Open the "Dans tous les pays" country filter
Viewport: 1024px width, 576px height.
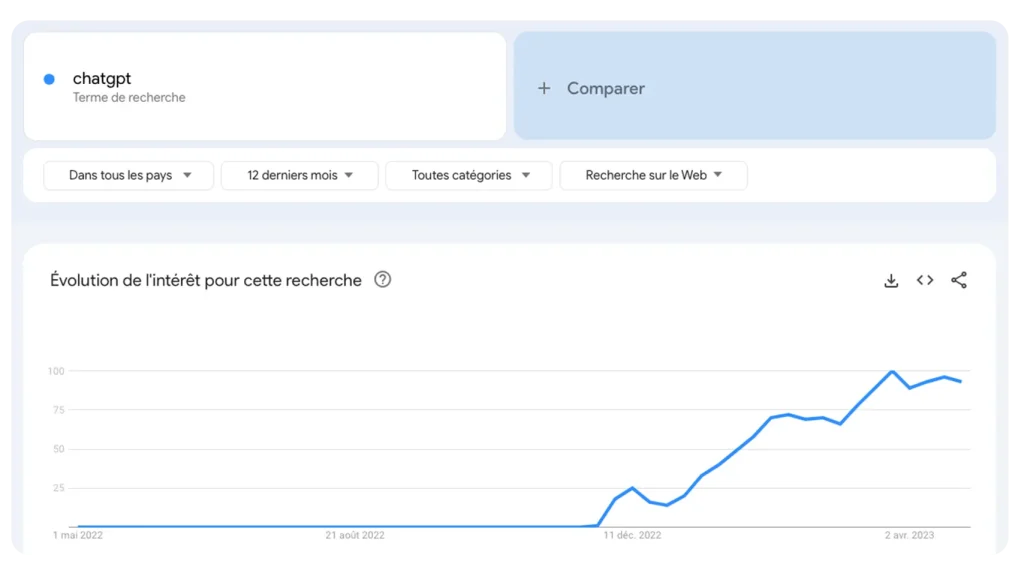click(128, 175)
